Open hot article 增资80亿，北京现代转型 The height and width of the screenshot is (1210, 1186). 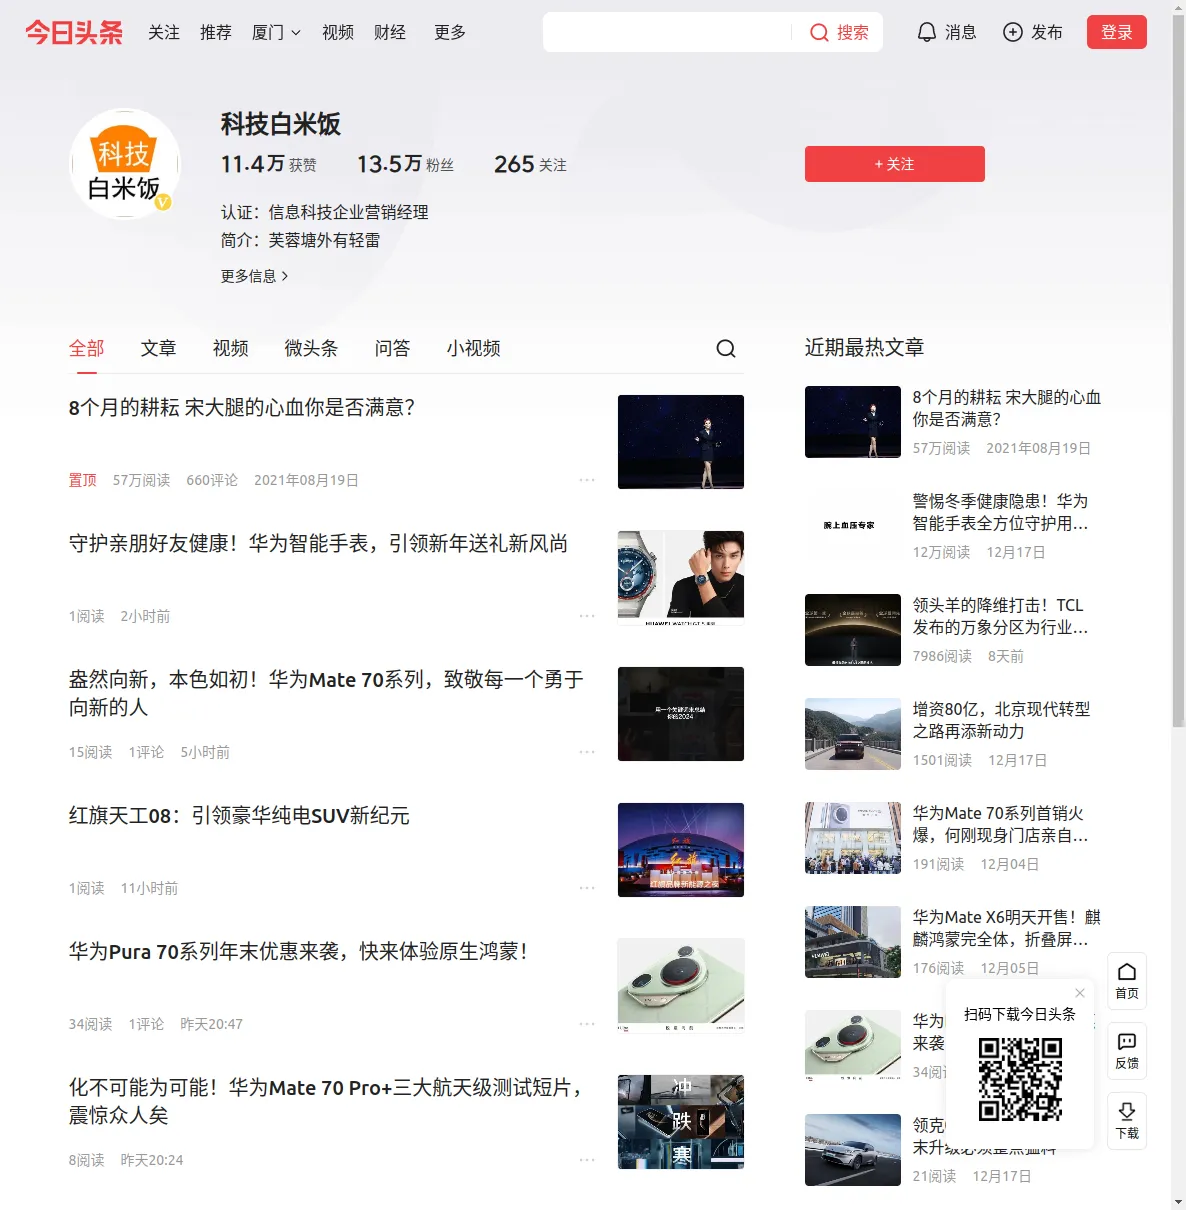click(x=1001, y=720)
